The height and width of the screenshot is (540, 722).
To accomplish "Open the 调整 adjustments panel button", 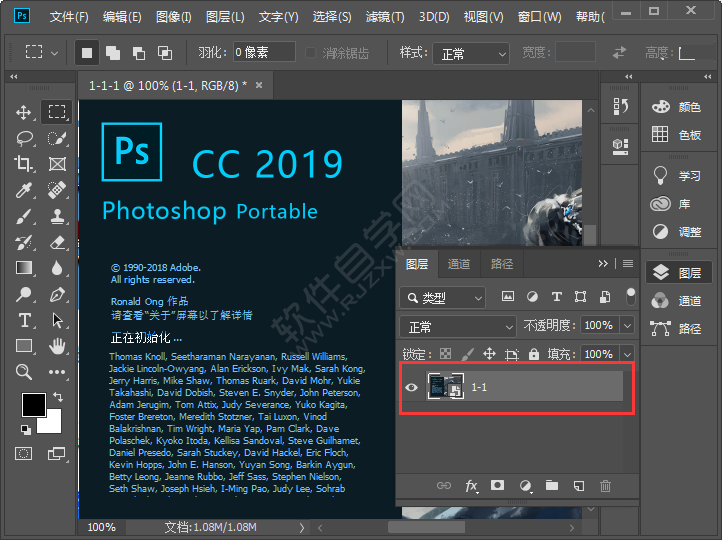I will click(677, 232).
